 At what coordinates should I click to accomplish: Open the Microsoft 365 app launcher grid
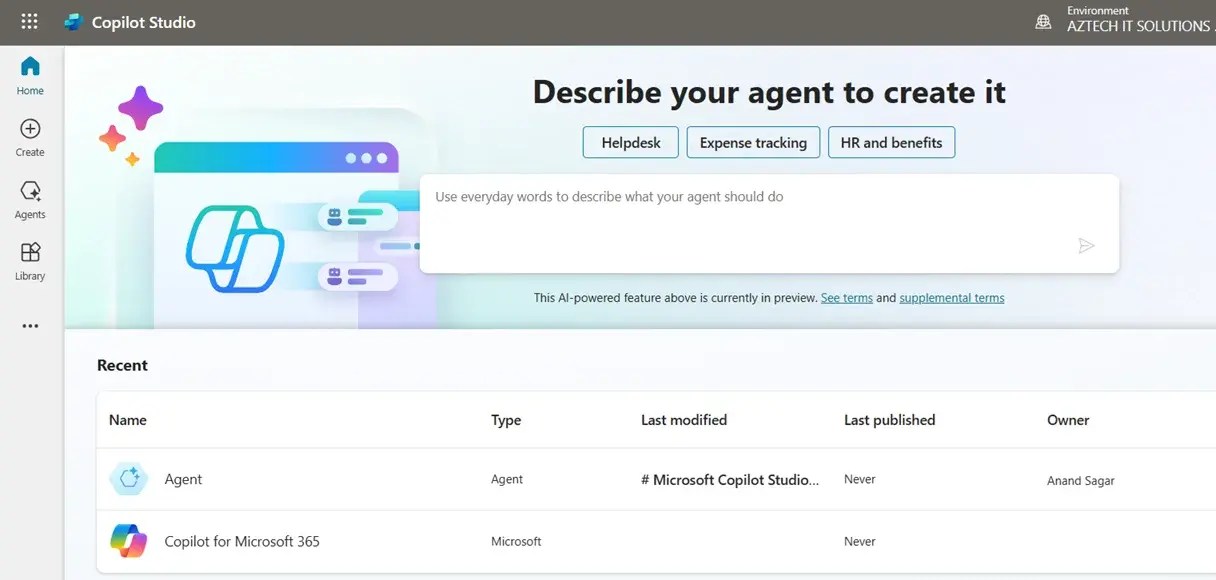click(29, 21)
